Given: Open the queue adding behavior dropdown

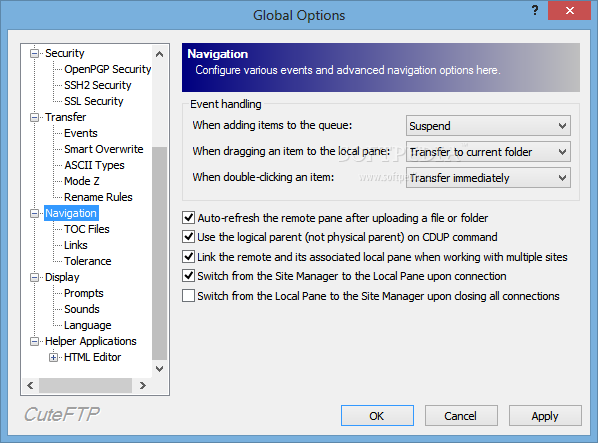Looking at the screenshot, I should tap(488, 126).
